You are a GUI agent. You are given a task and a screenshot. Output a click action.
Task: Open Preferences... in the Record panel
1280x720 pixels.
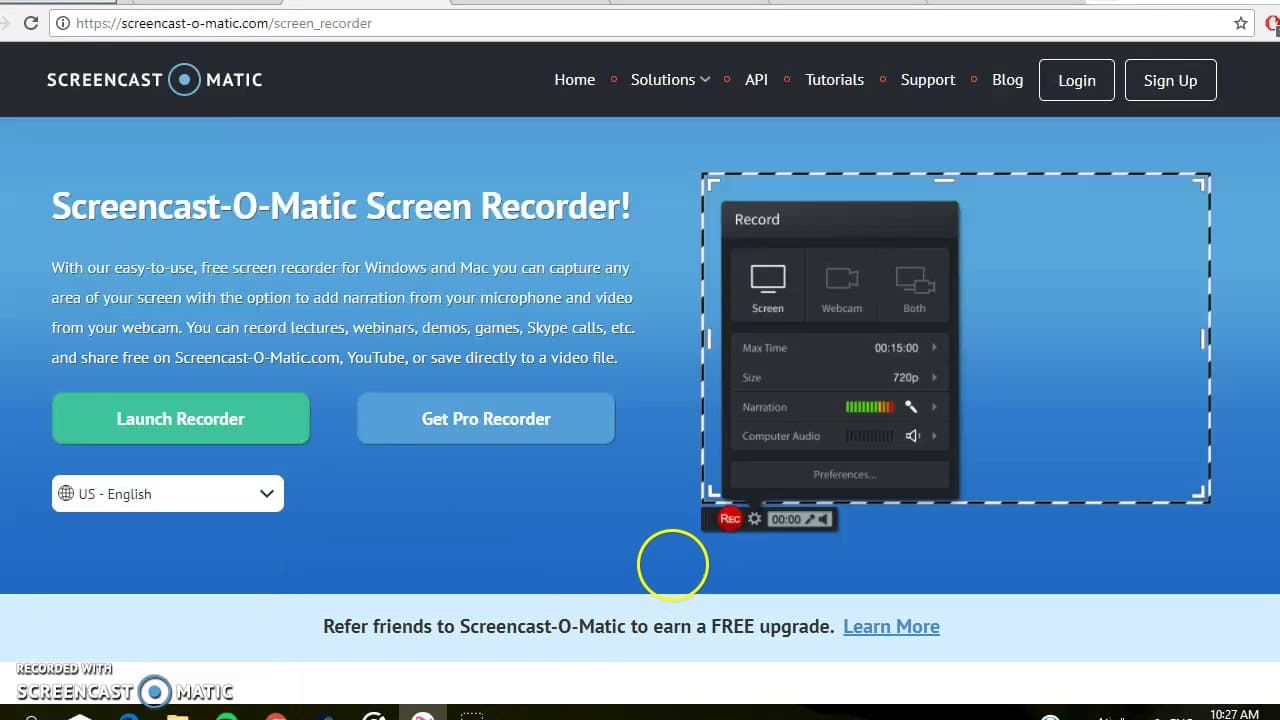[x=840, y=474]
